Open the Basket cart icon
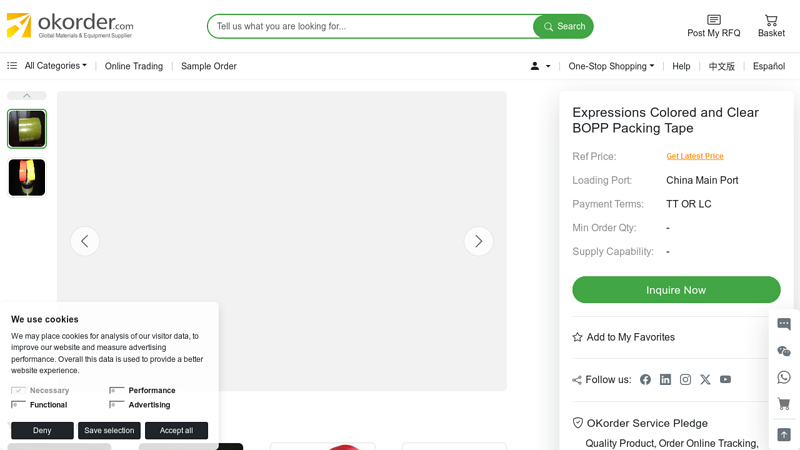800x450 pixels. tap(771, 20)
